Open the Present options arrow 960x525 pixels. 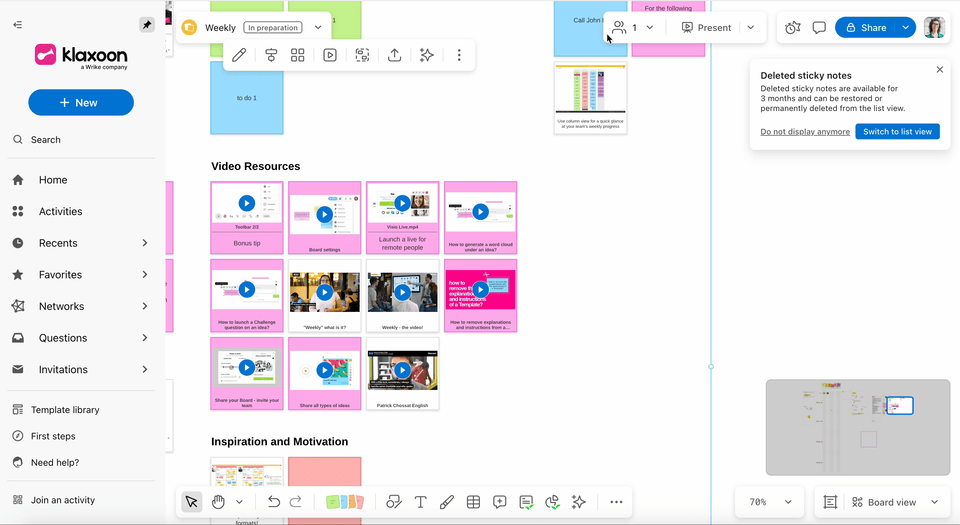[x=751, y=28]
